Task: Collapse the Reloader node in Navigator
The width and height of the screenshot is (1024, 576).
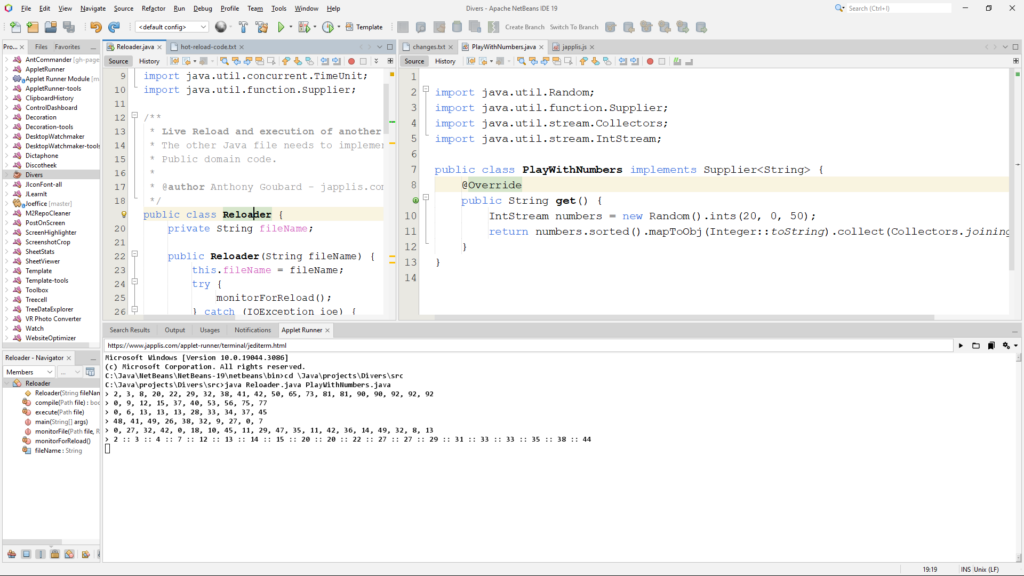Action: pos(7,383)
